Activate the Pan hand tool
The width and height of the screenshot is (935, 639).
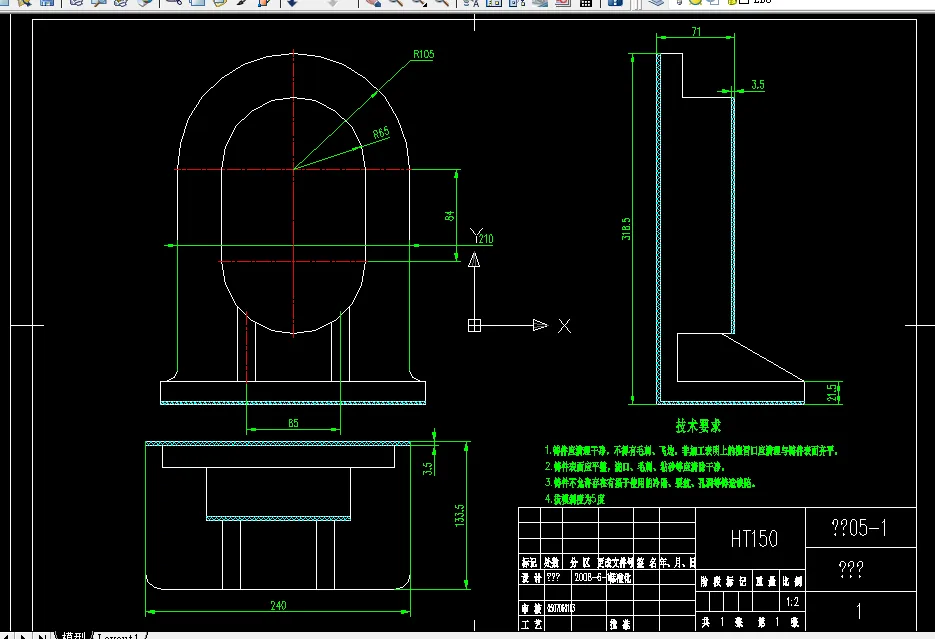[373, 3]
